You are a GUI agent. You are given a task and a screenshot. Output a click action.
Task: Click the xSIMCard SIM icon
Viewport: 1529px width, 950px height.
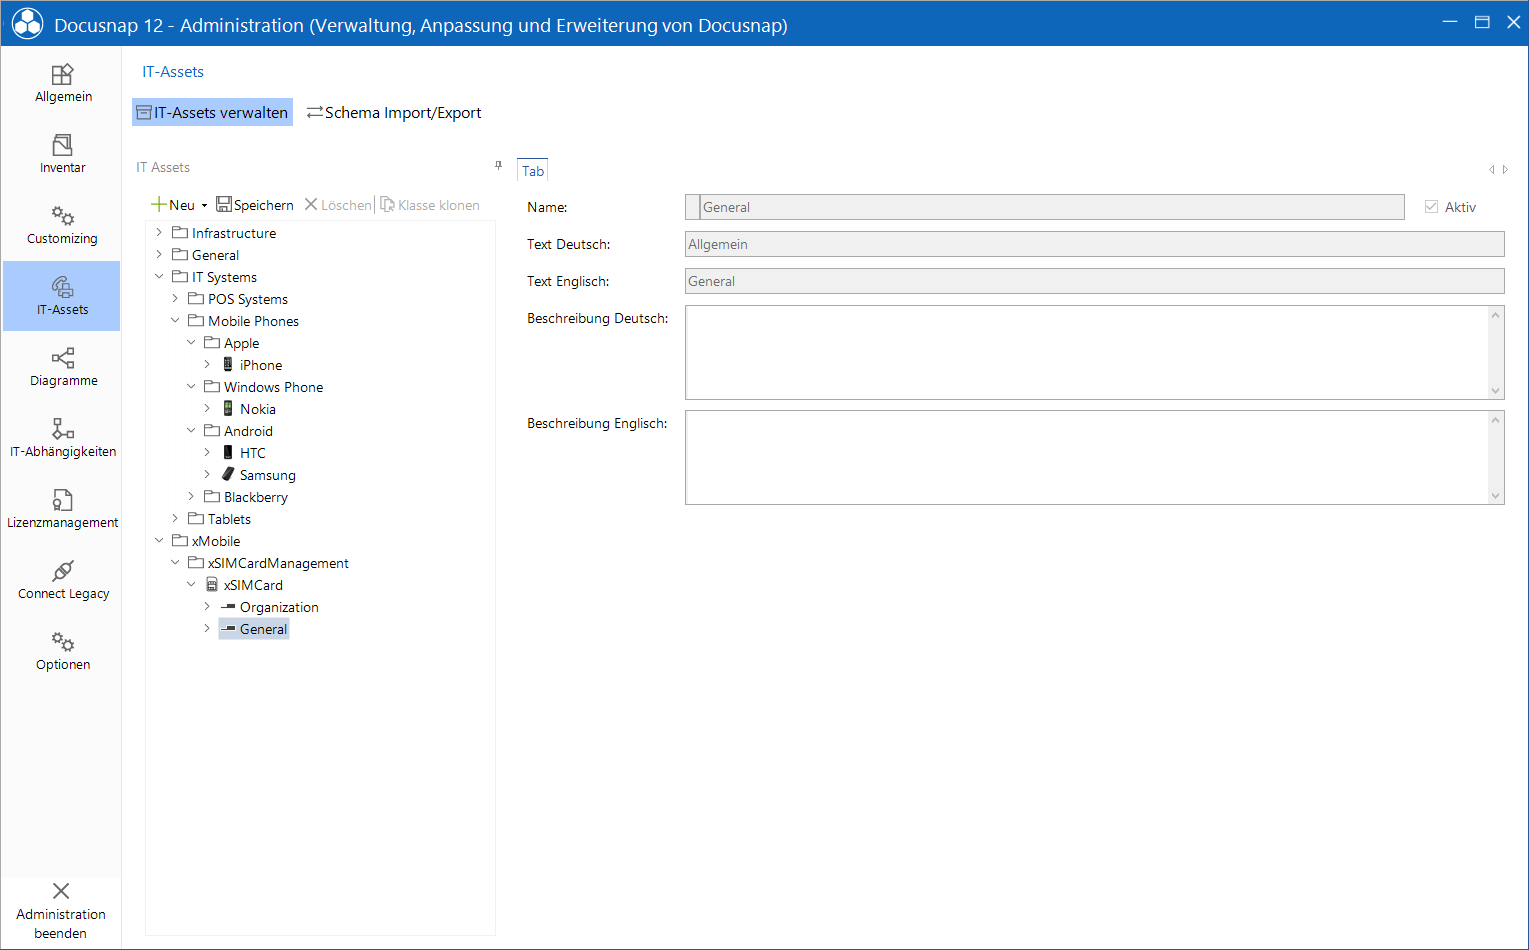[212, 585]
